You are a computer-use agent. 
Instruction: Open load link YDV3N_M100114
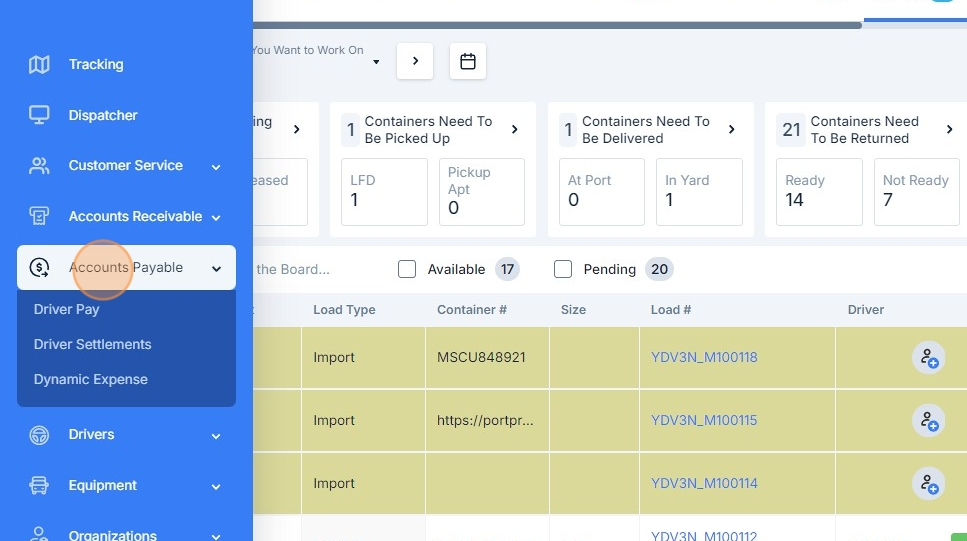pos(704,483)
